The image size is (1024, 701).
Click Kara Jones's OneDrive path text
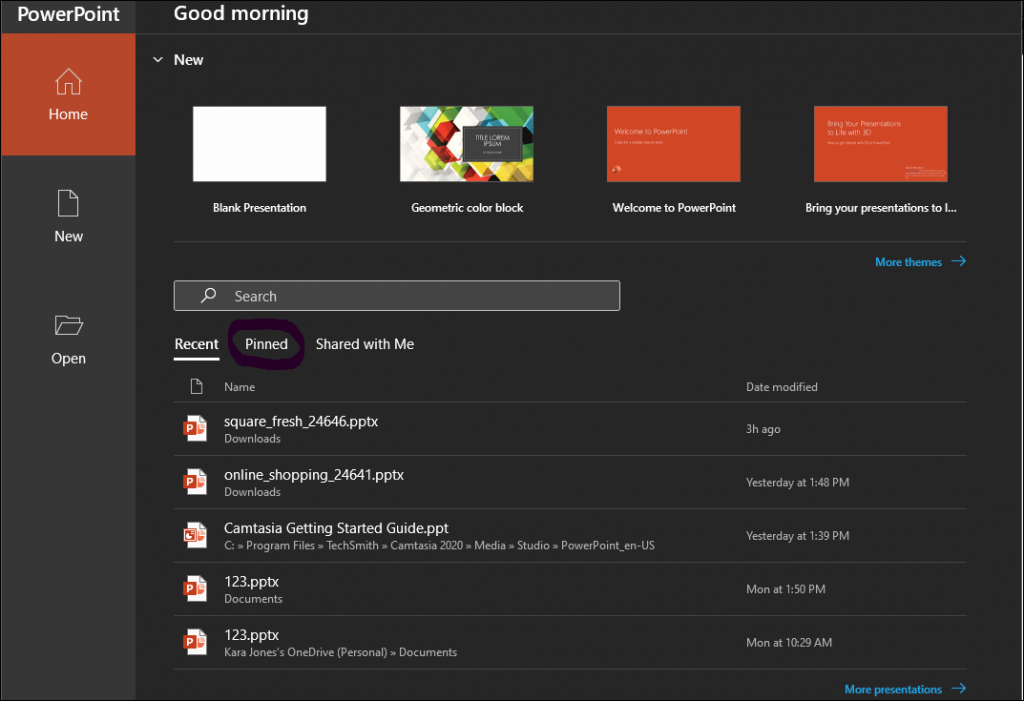click(340, 652)
